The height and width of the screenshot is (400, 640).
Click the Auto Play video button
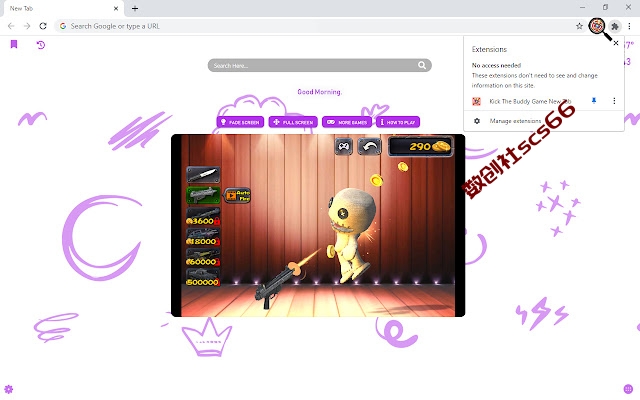click(237, 196)
